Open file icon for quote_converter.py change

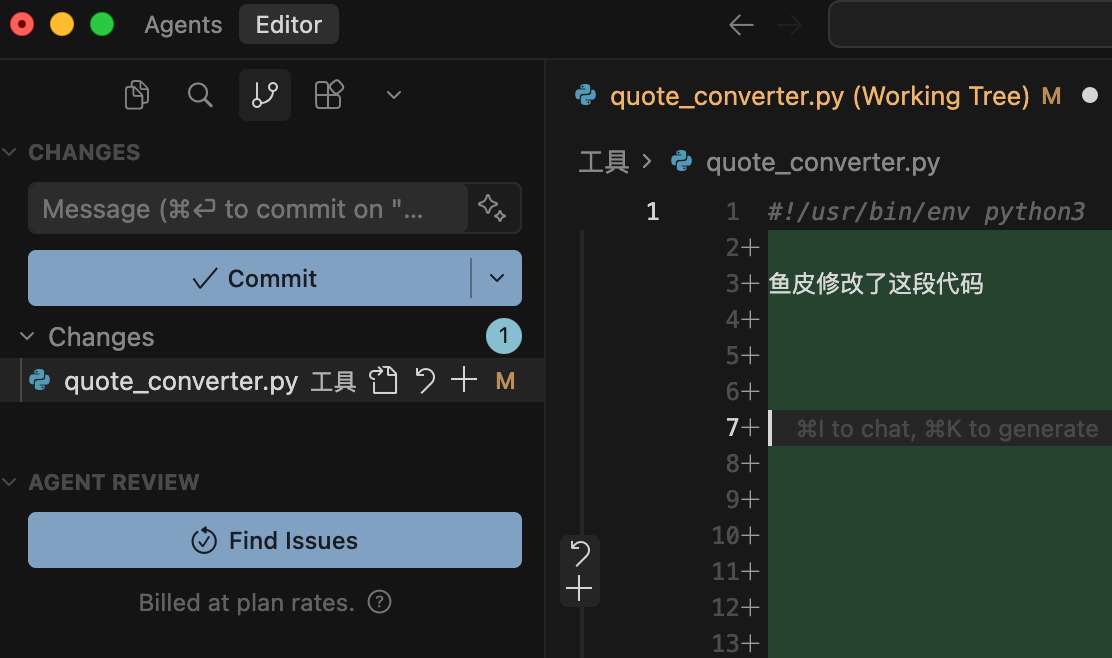383,381
